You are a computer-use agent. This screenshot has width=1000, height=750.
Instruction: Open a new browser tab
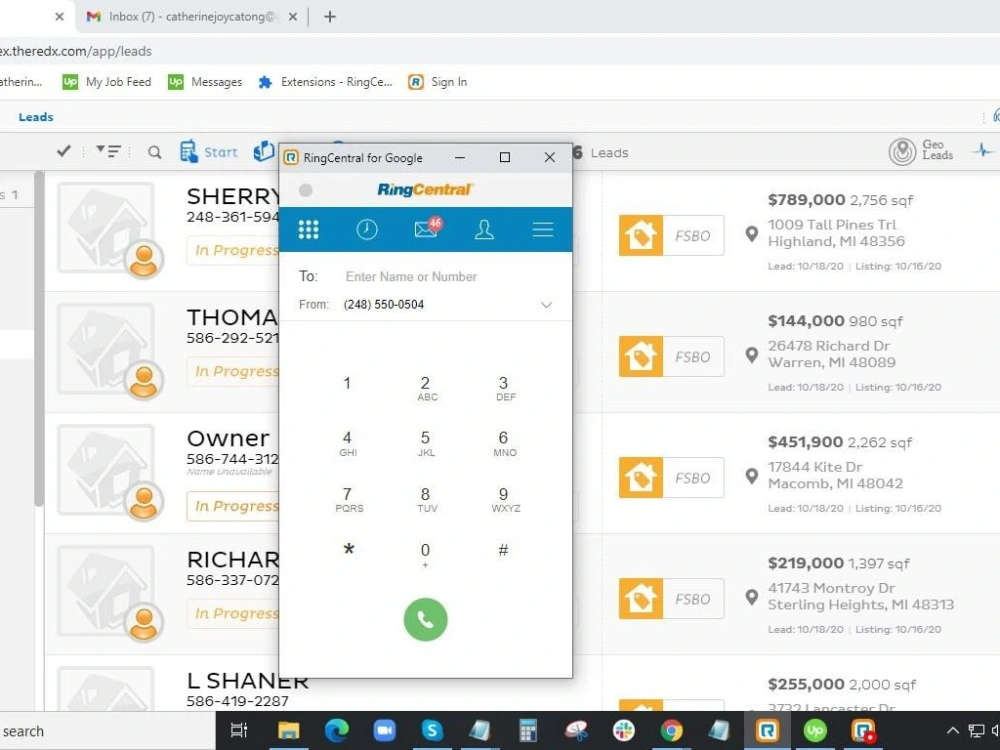(x=330, y=17)
